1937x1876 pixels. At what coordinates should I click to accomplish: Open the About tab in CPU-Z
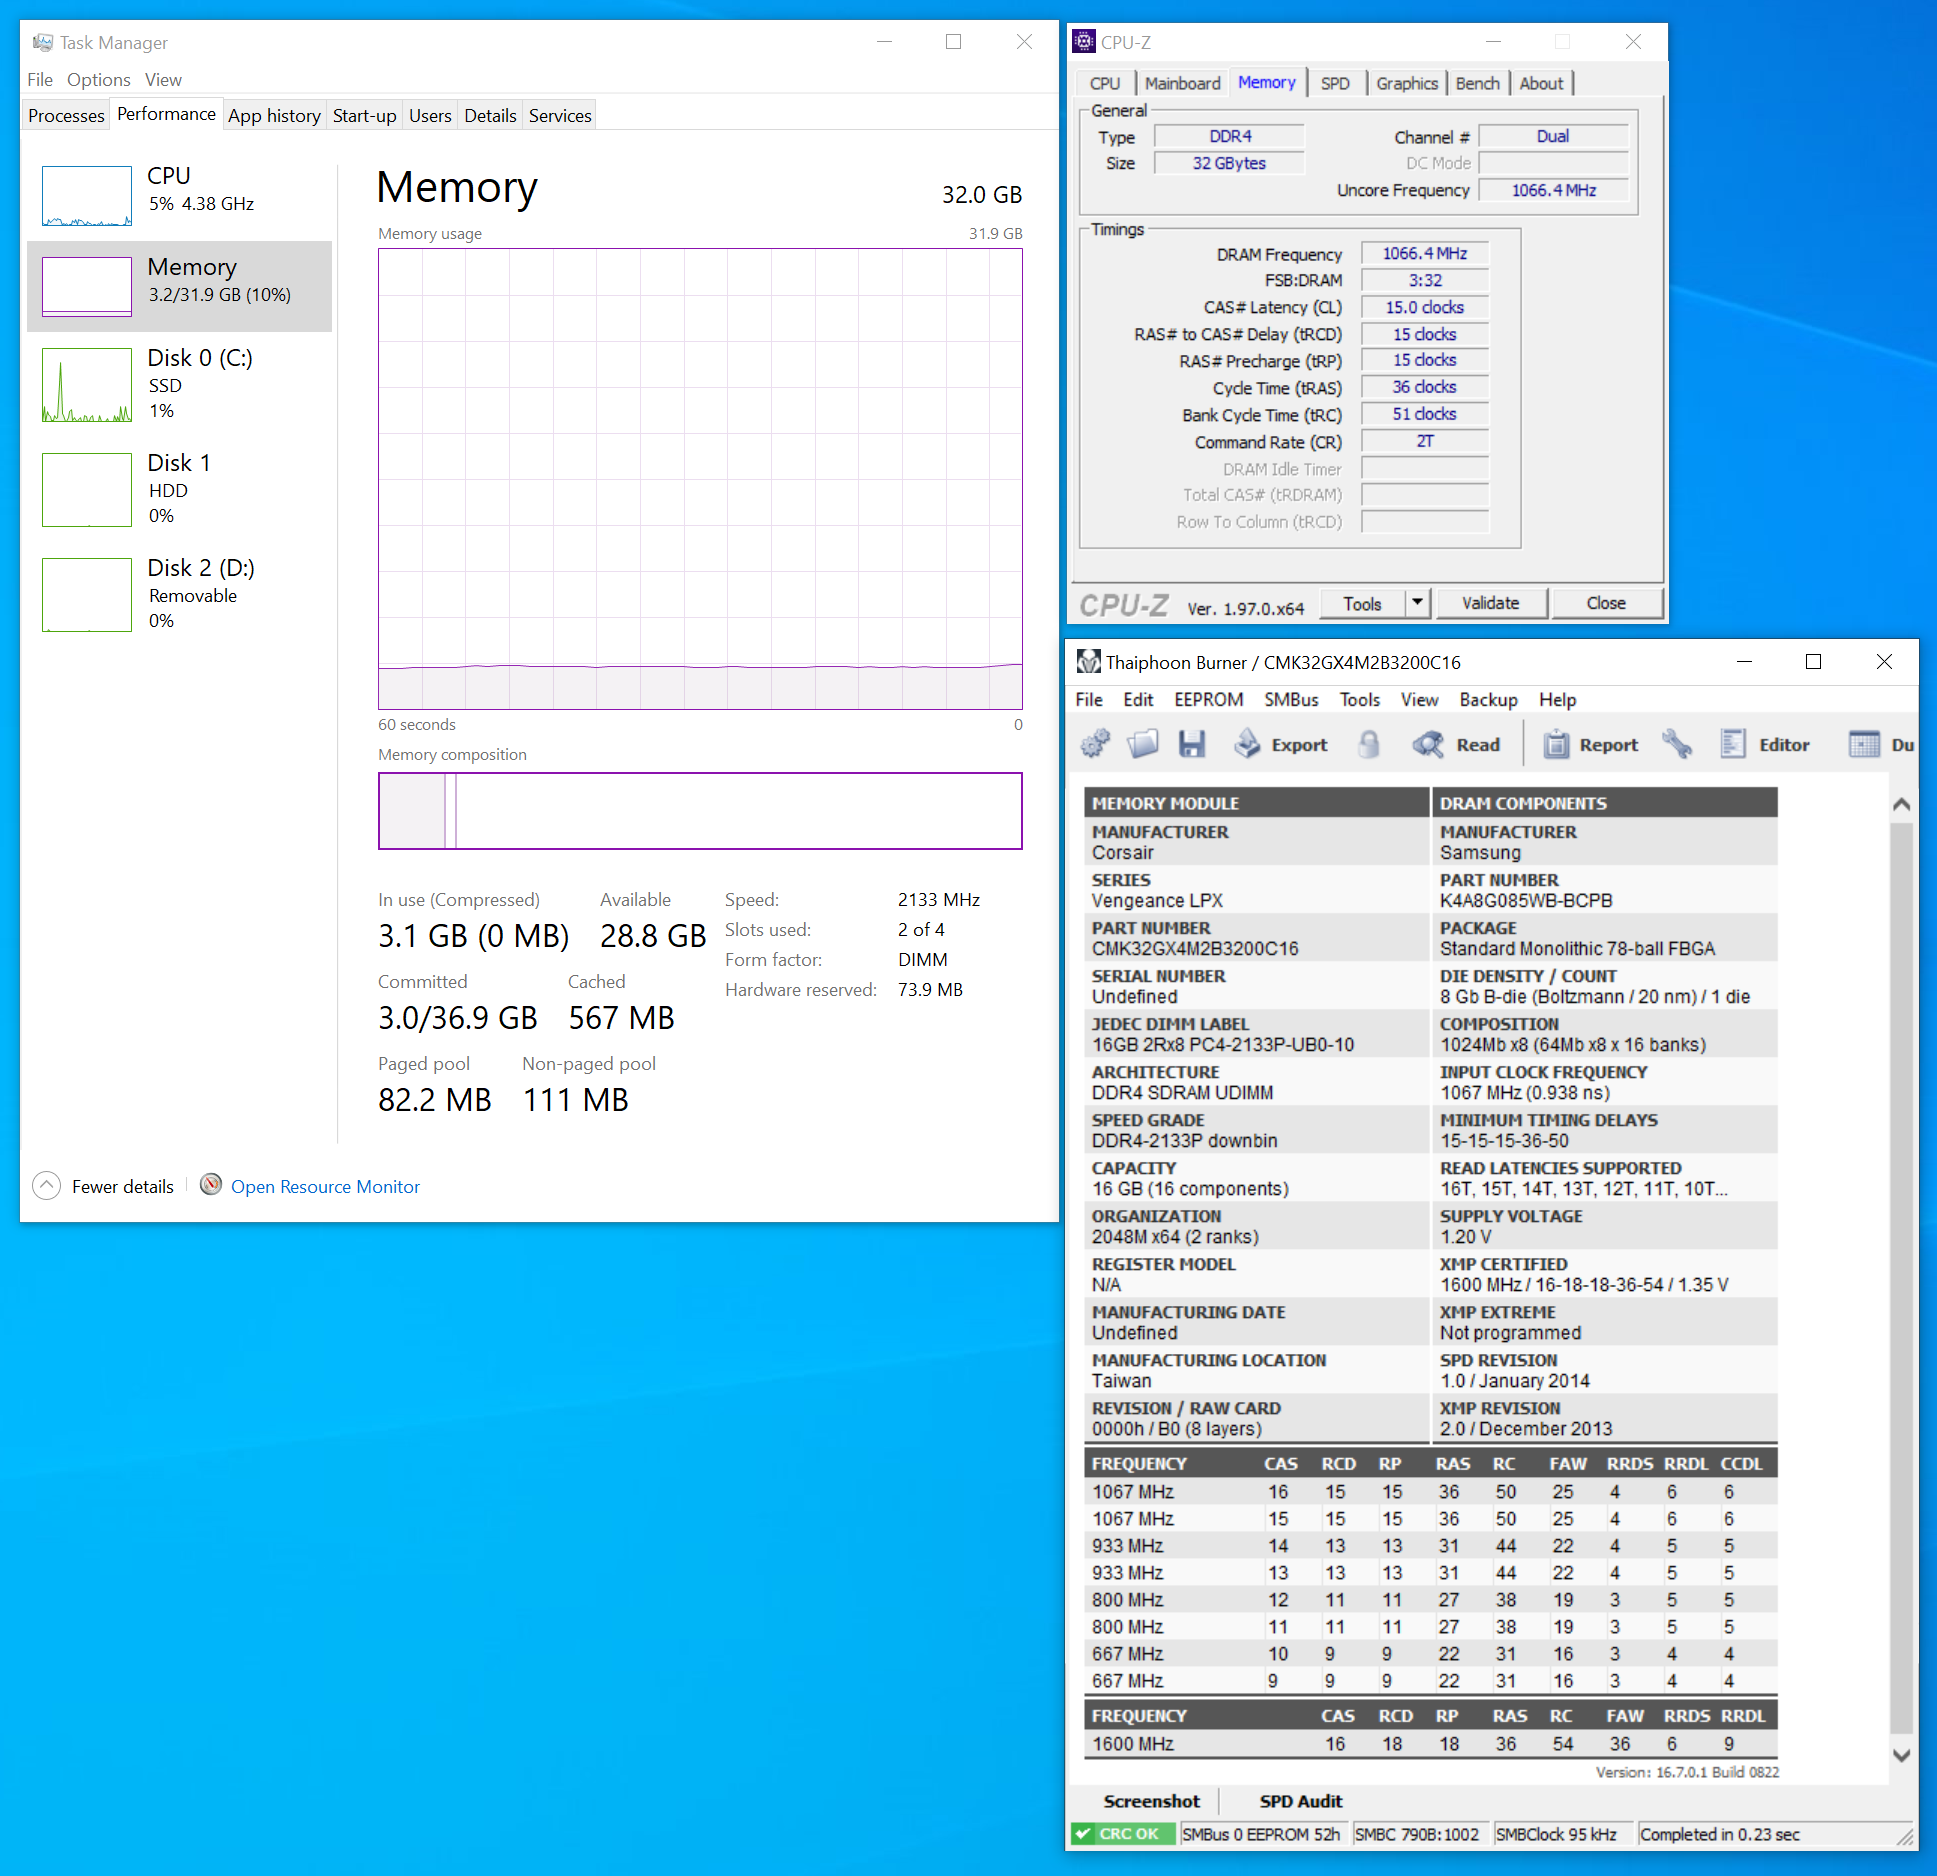[1541, 83]
